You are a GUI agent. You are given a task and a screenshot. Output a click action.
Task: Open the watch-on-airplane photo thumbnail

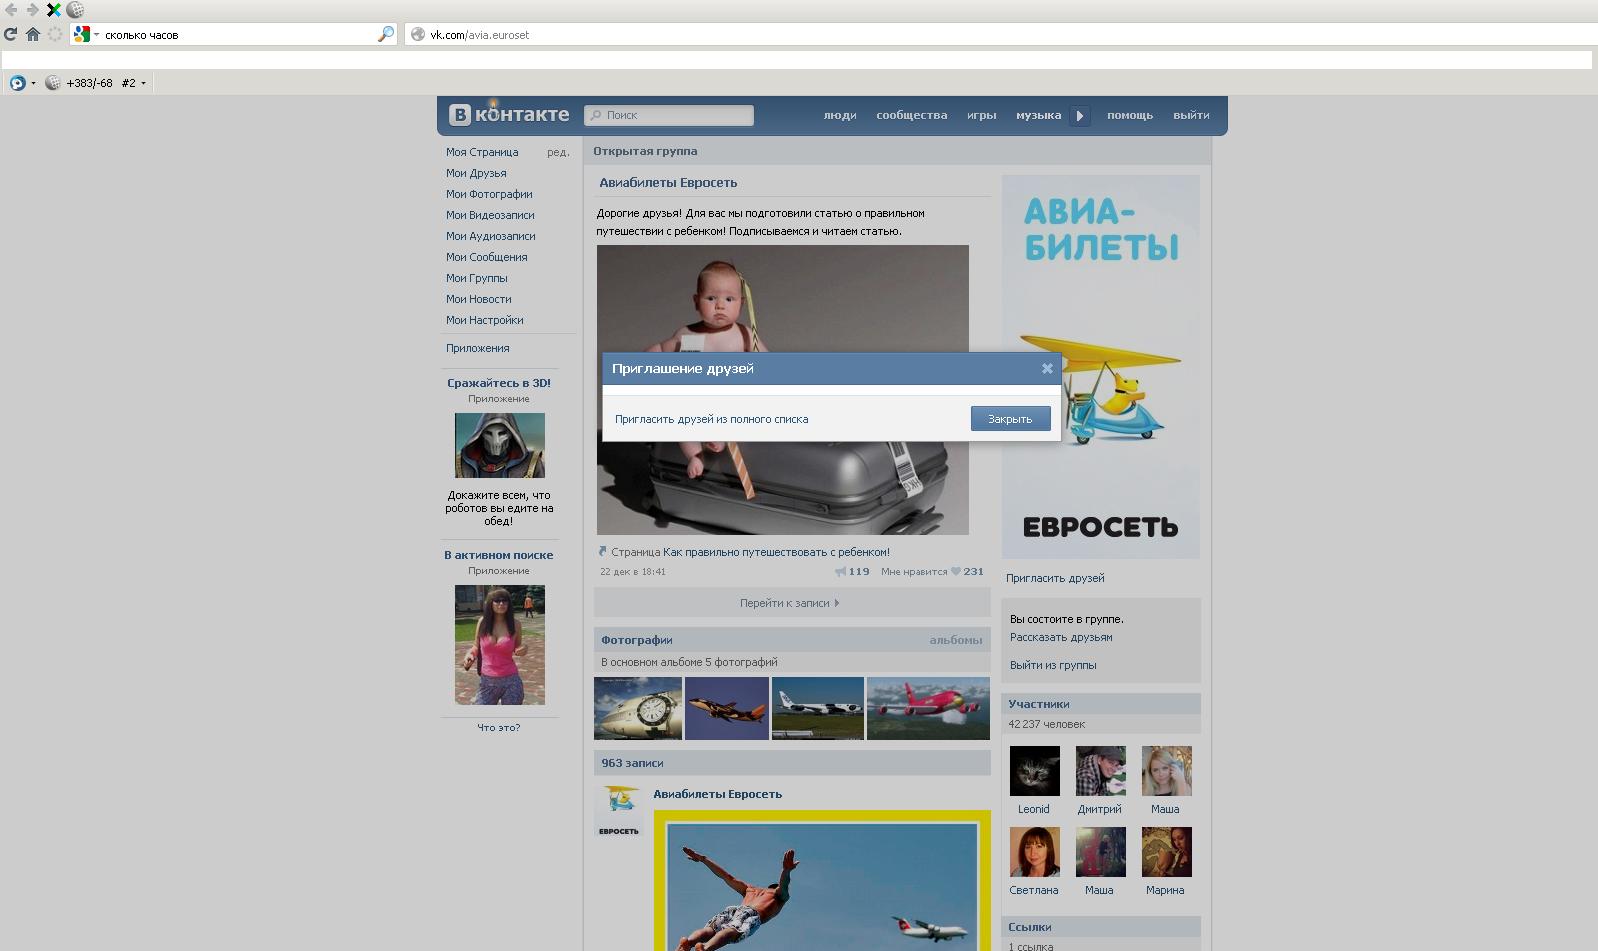638,708
